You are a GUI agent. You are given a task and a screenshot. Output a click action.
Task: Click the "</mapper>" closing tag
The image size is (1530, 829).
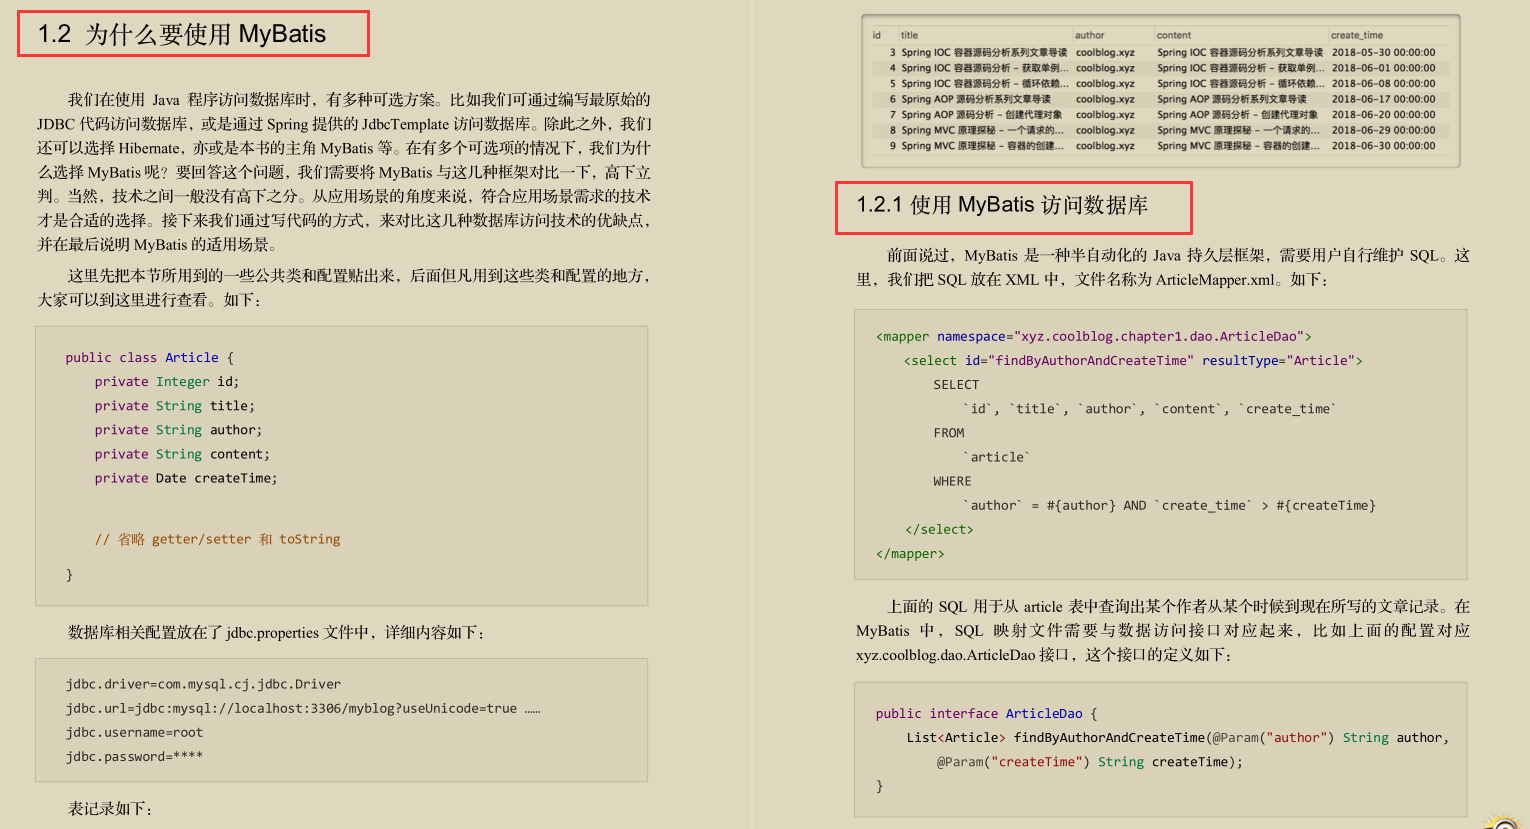click(x=910, y=553)
